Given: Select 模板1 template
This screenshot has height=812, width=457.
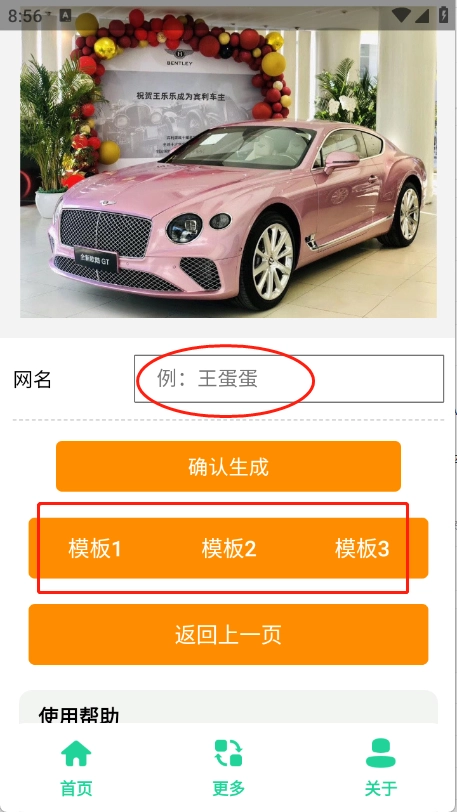Looking at the screenshot, I should pyautogui.click(x=95, y=548).
